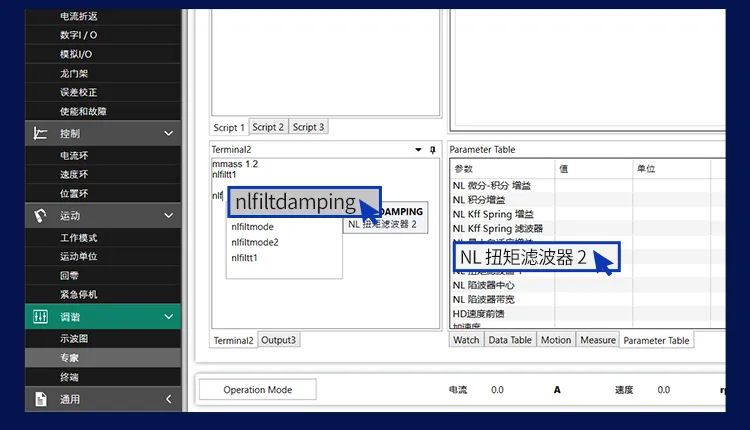Open 紧急停机 under 运动

tap(103, 295)
